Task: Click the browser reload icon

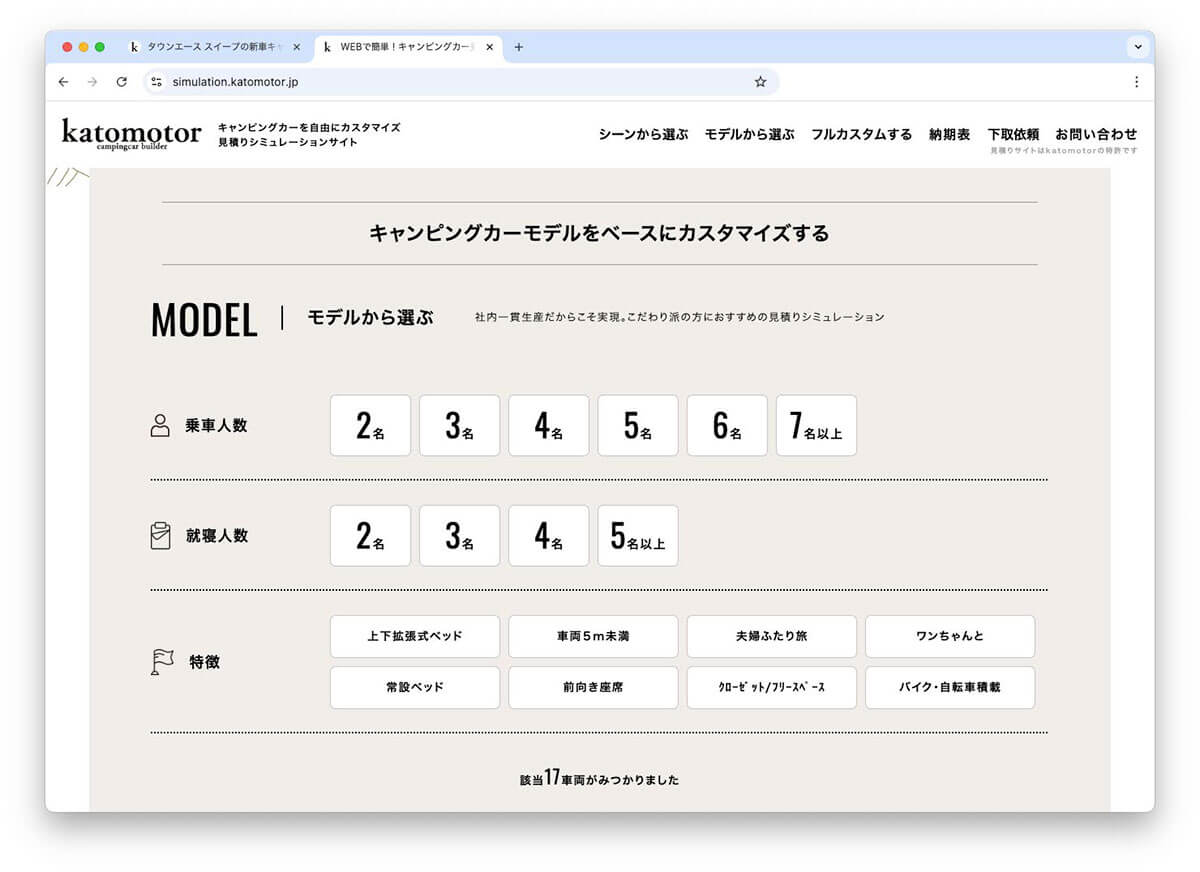Action: pos(122,82)
